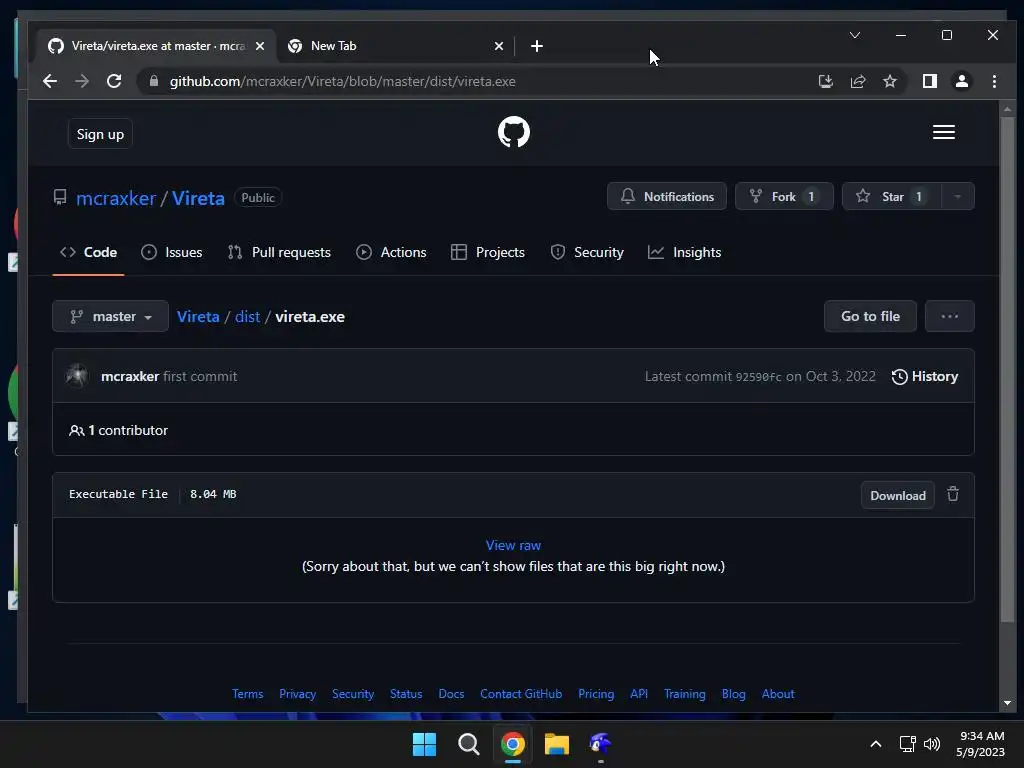Open the Chrome tab search chevron
Image resolution: width=1024 pixels, height=768 pixels.
coord(855,35)
